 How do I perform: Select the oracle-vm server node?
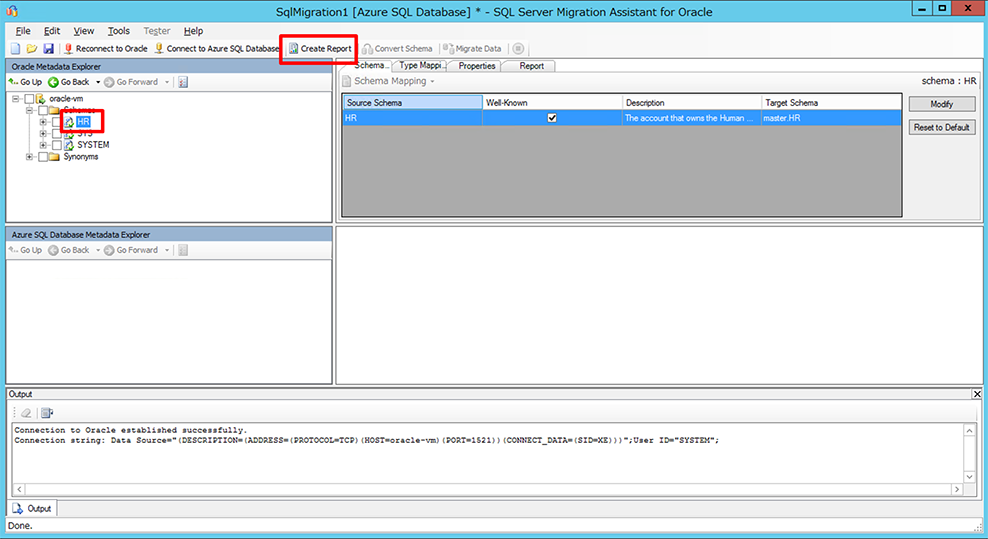66,99
